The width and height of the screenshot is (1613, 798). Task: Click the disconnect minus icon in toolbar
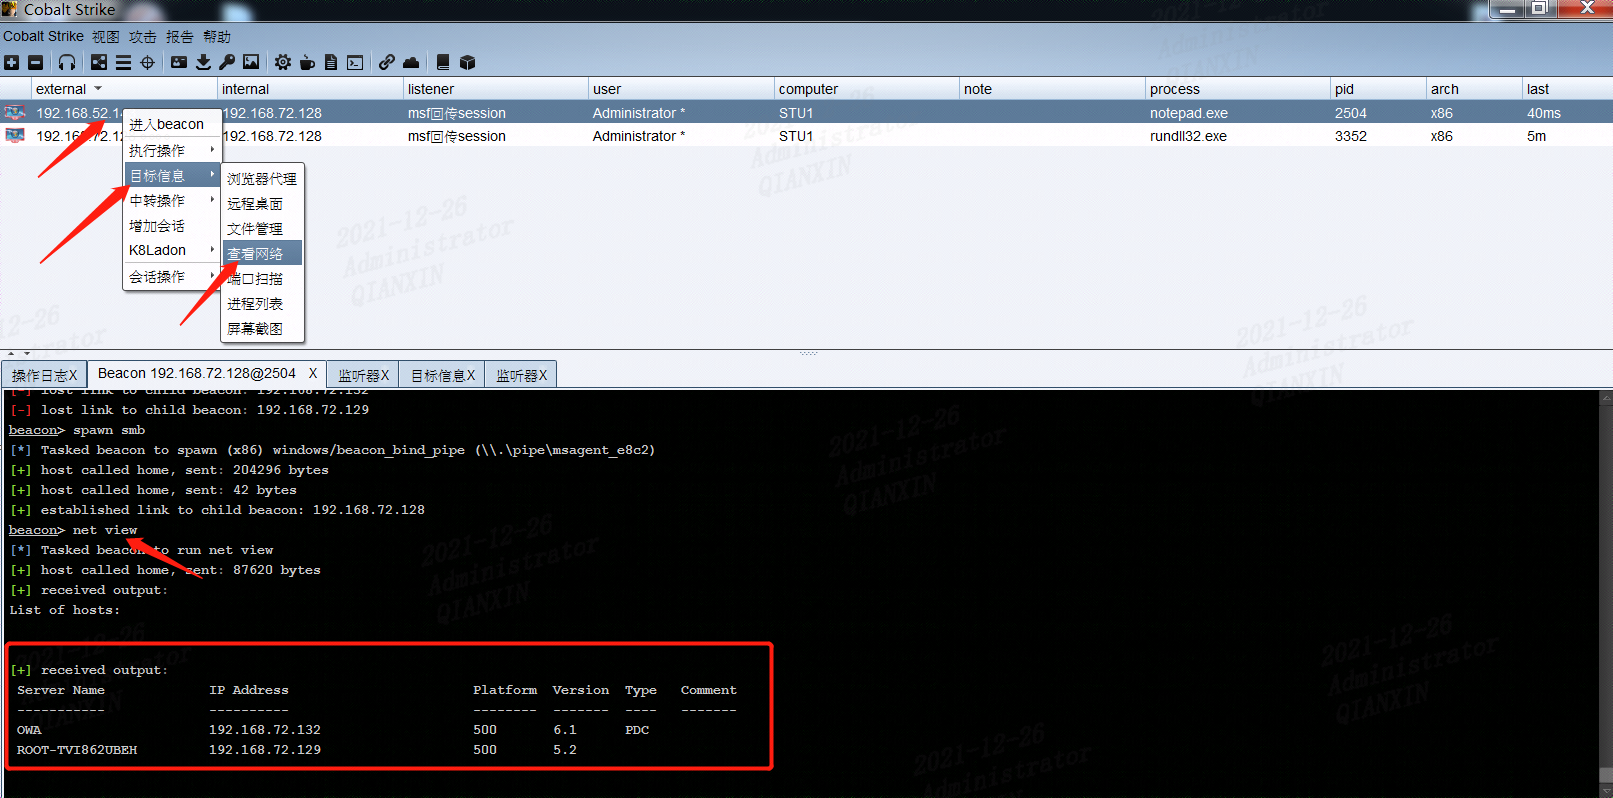click(x=35, y=62)
